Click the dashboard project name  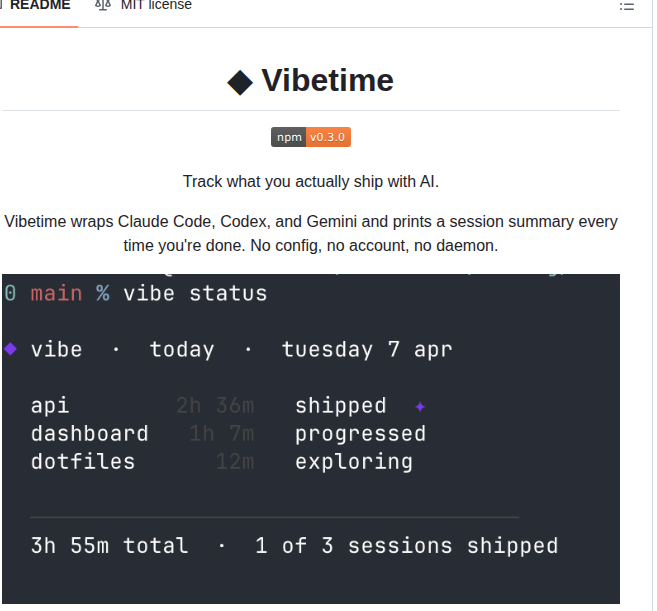pos(90,433)
